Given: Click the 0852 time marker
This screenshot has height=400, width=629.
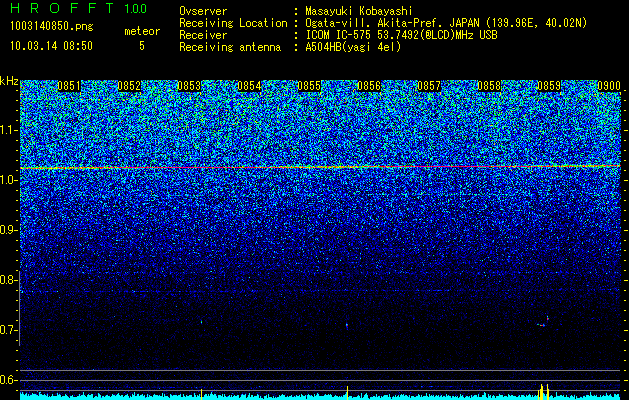Looking at the screenshot, I should pyautogui.click(x=129, y=86).
